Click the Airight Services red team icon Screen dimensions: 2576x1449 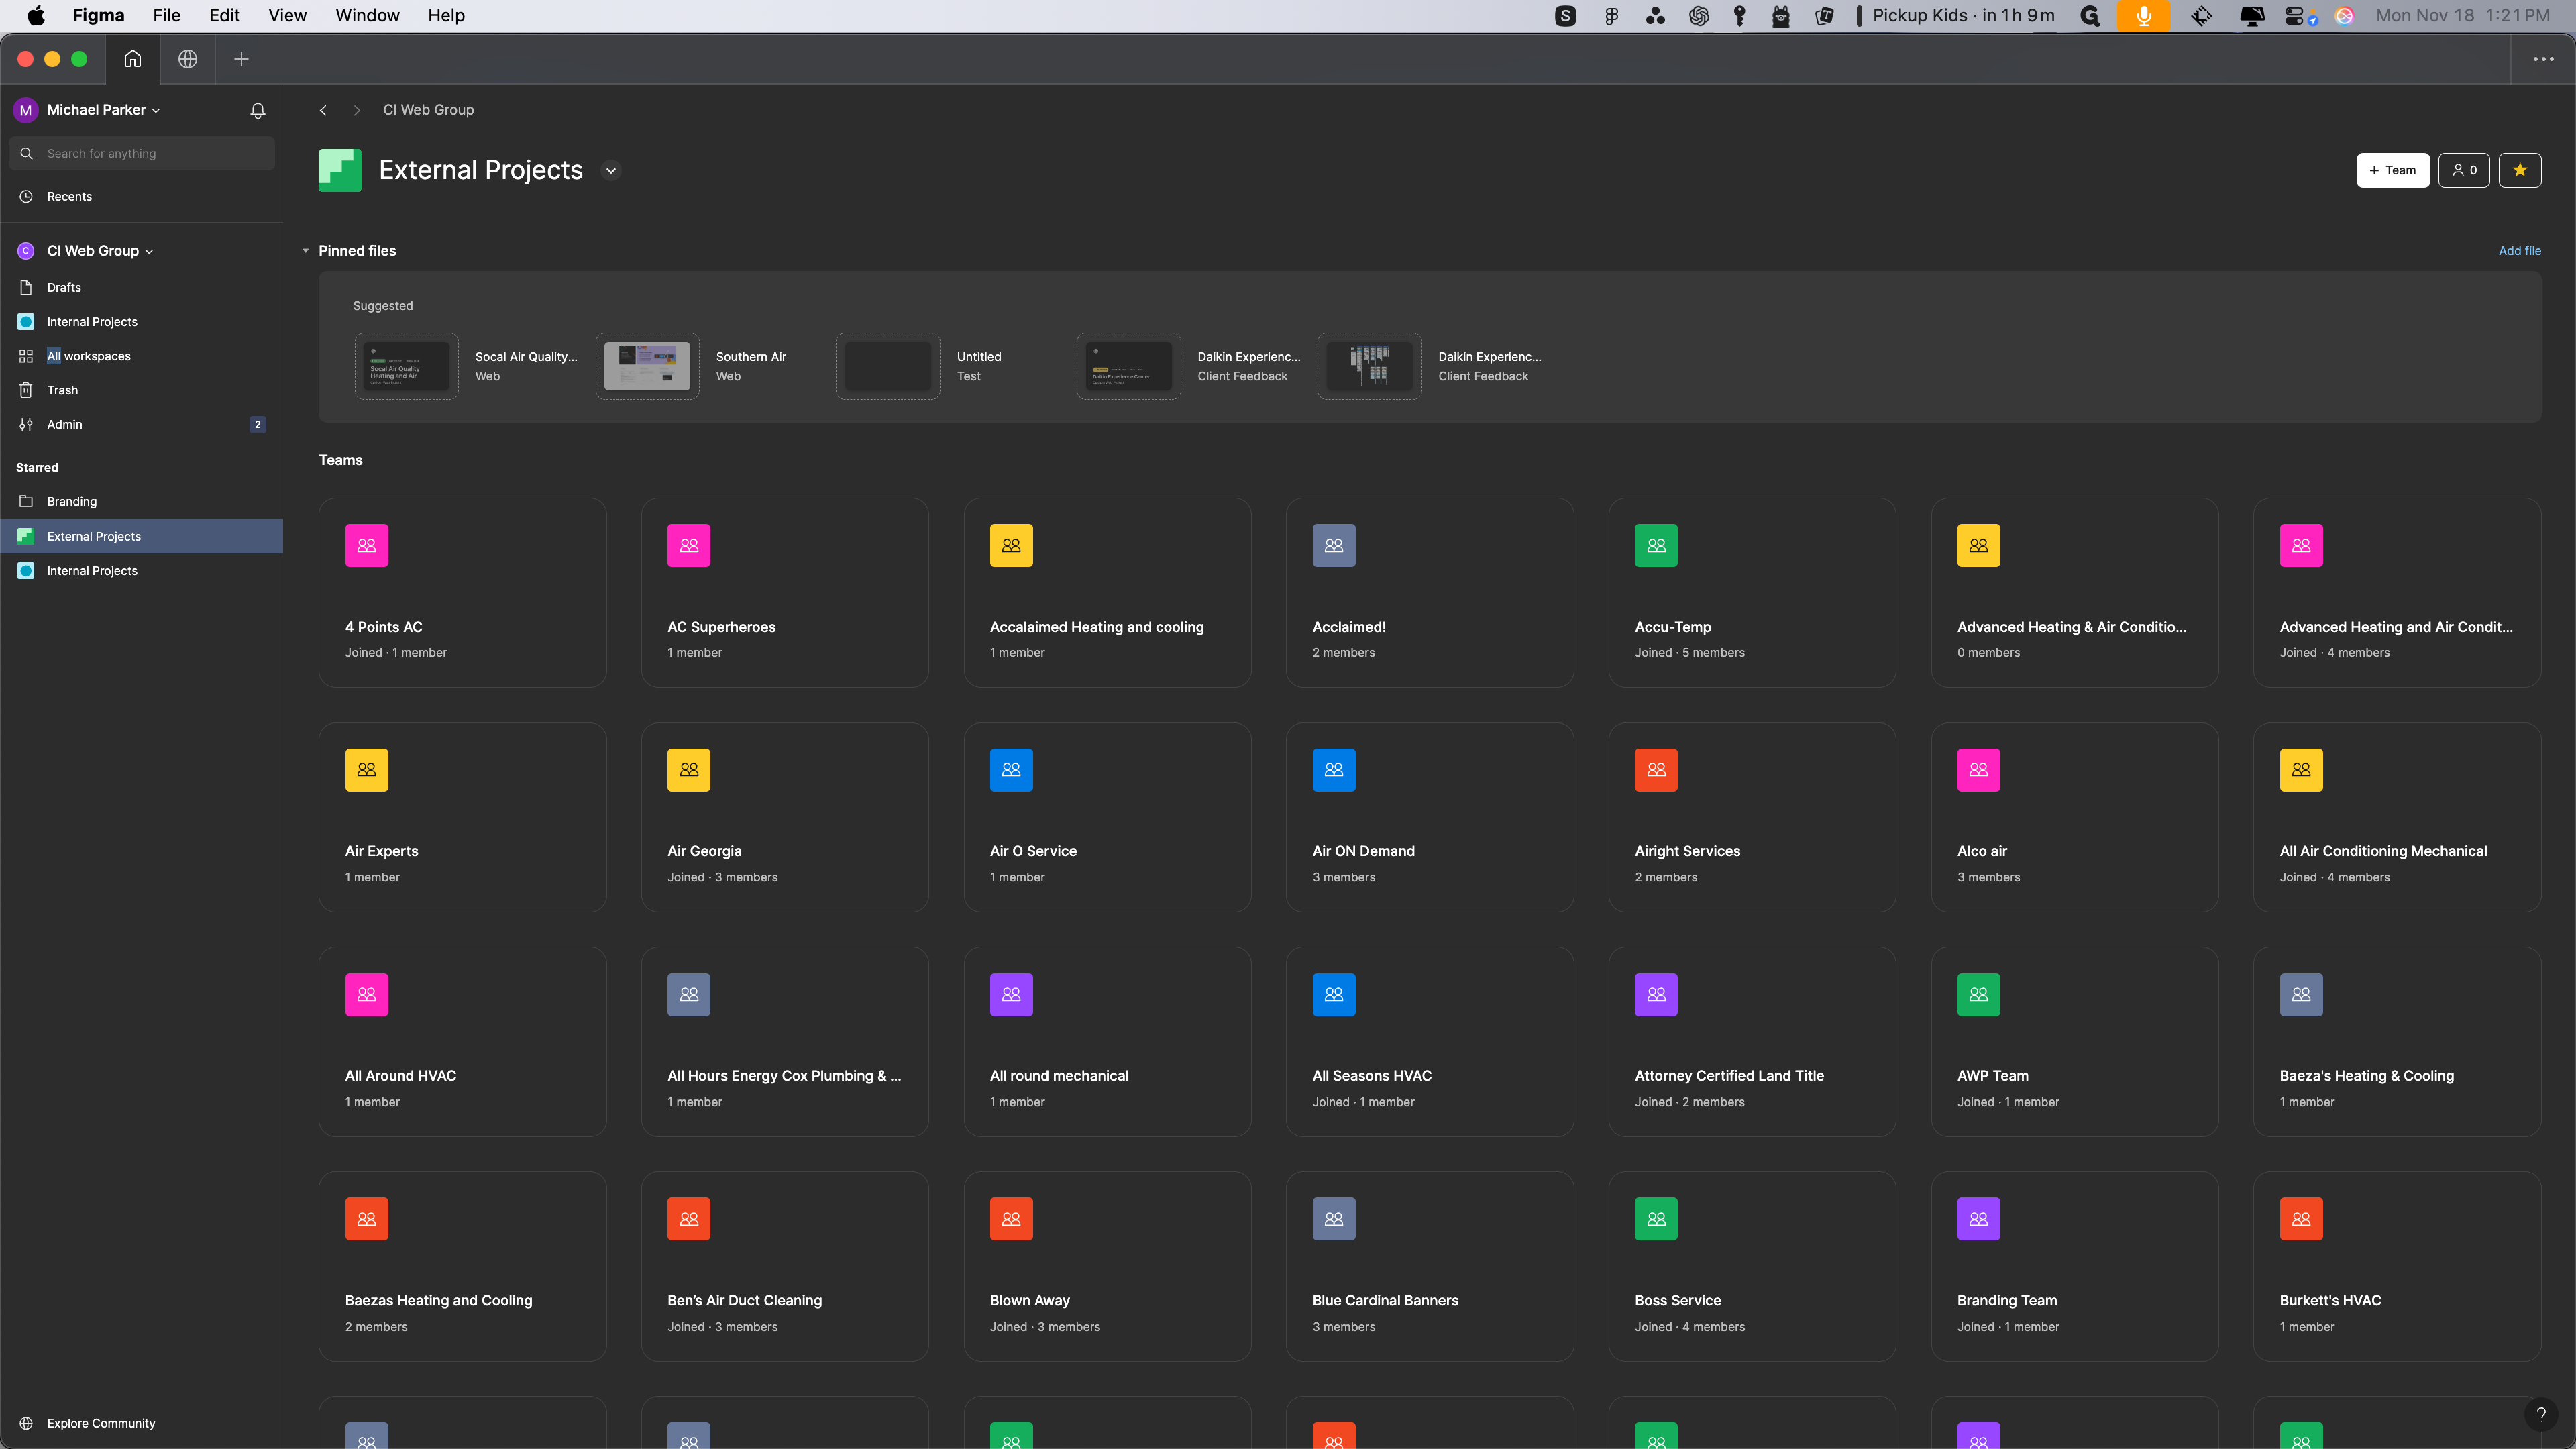pyautogui.click(x=1656, y=770)
